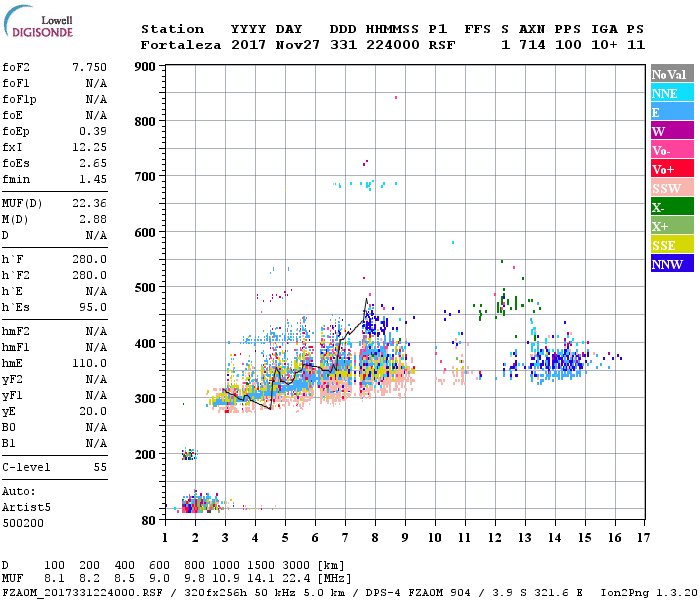
Task: Click the 17 MHz frequency axis label
Action: (x=643, y=538)
